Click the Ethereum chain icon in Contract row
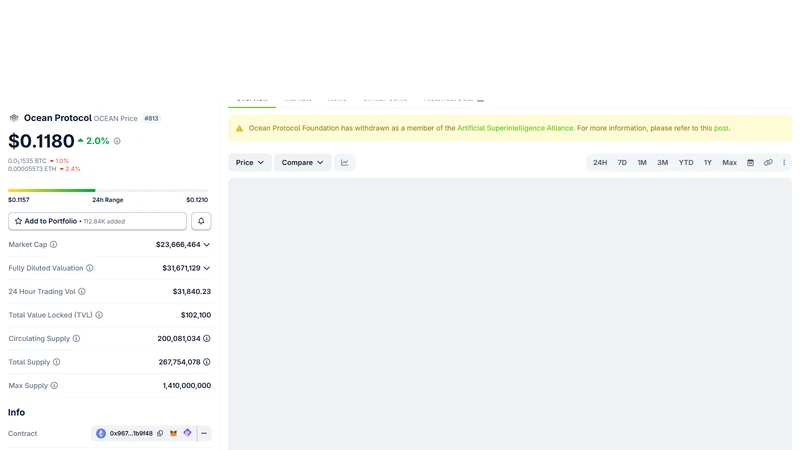800x450 pixels. tap(101, 433)
